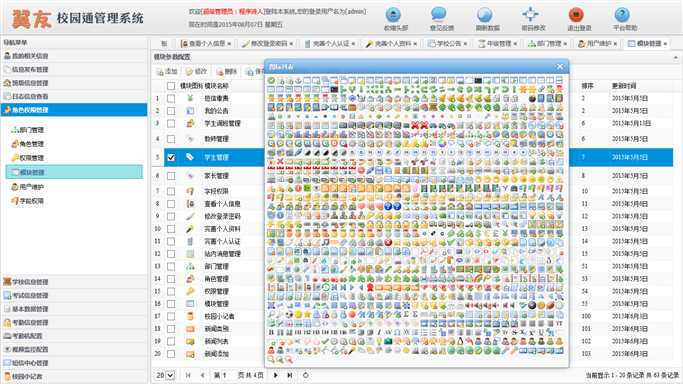The image size is (683, 384).
Task: Click the red 退出登录 logout icon
Action: click(576, 14)
